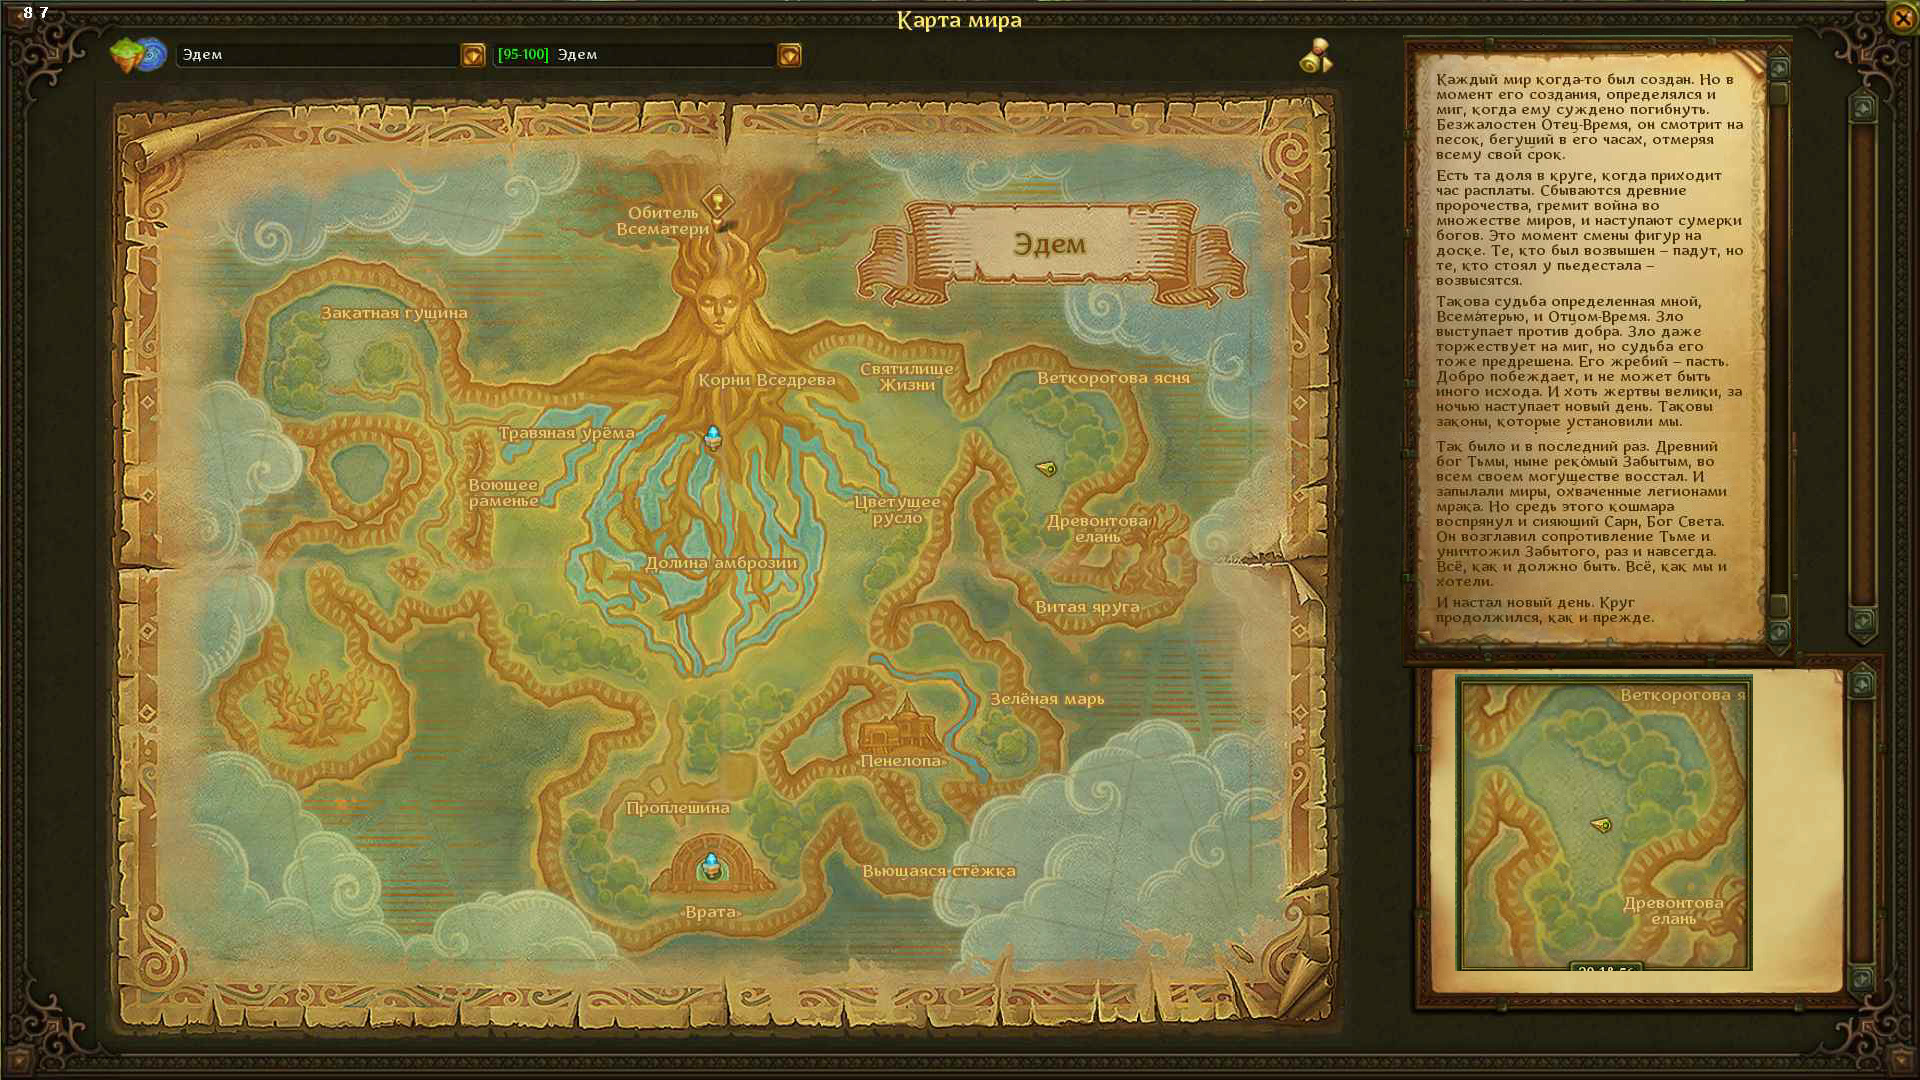Expand the [95-100] Эдем zone dropdown
1920x1080 pixels.
coord(789,55)
